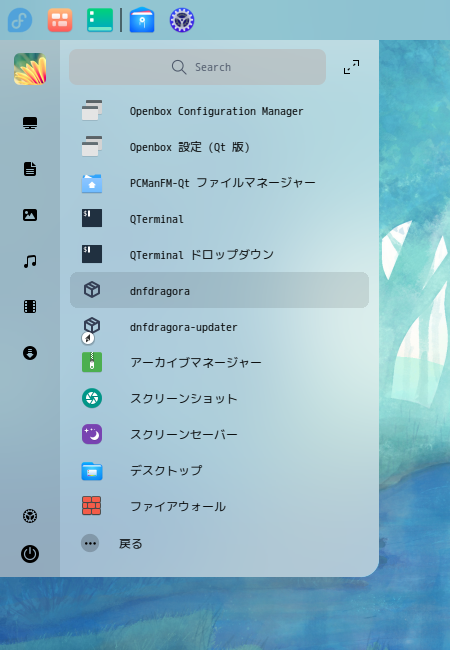Image resolution: width=450 pixels, height=650 pixels.
Task: Open Videos folder via film icon
Action: coord(30,307)
